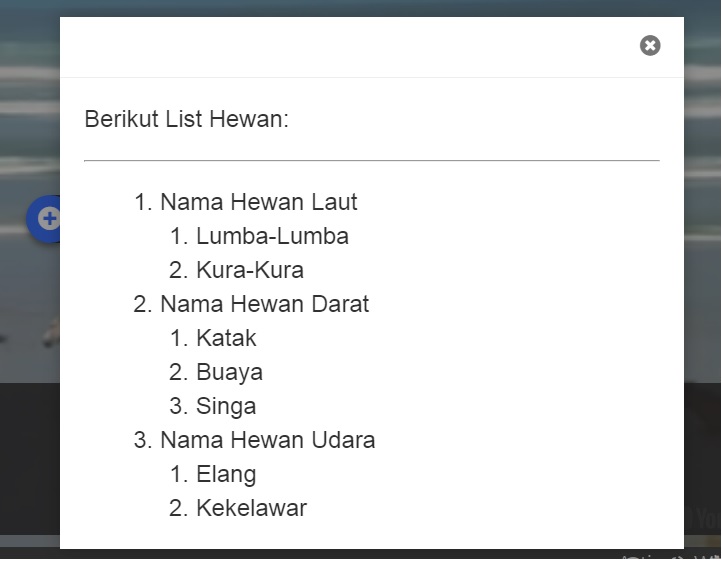The height and width of the screenshot is (561, 722).
Task: Click the number 3 before Nama Hewan Udara
Action: click(x=143, y=440)
